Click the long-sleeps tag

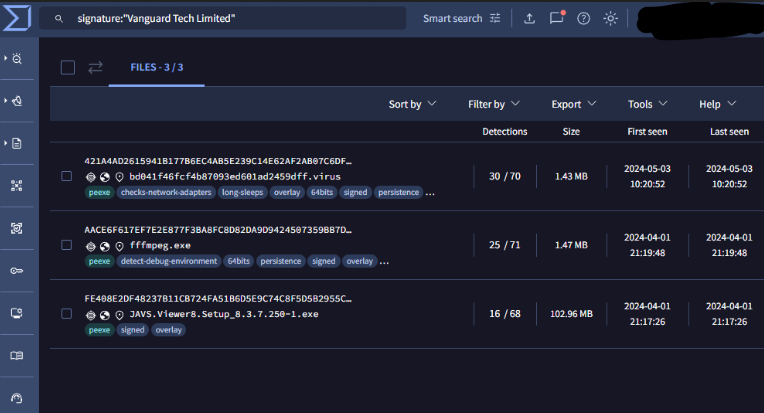(243, 192)
